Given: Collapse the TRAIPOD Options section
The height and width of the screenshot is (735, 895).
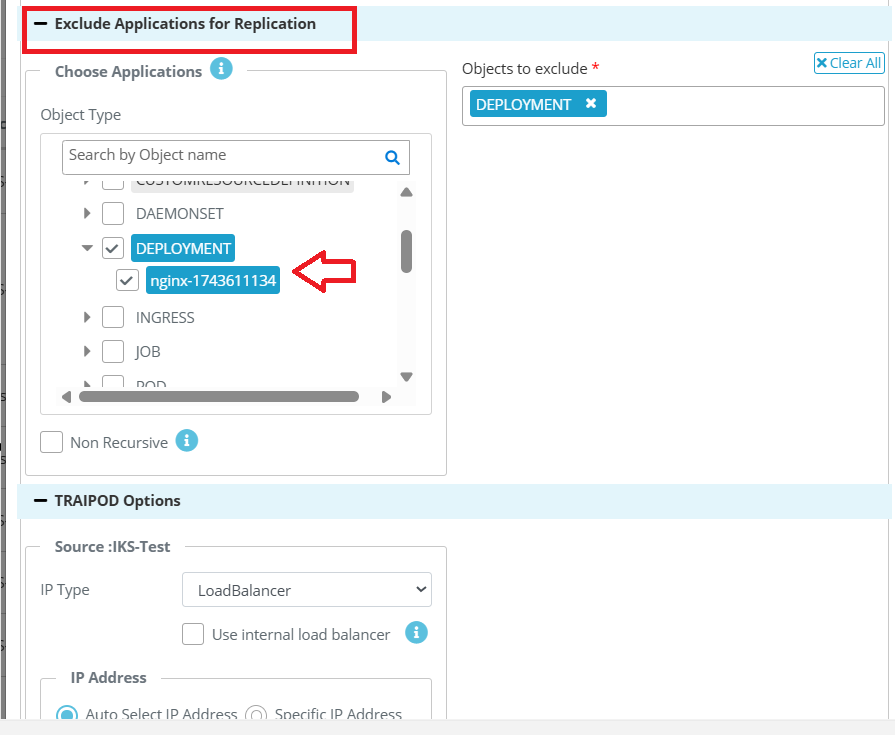Looking at the screenshot, I should click(41, 500).
